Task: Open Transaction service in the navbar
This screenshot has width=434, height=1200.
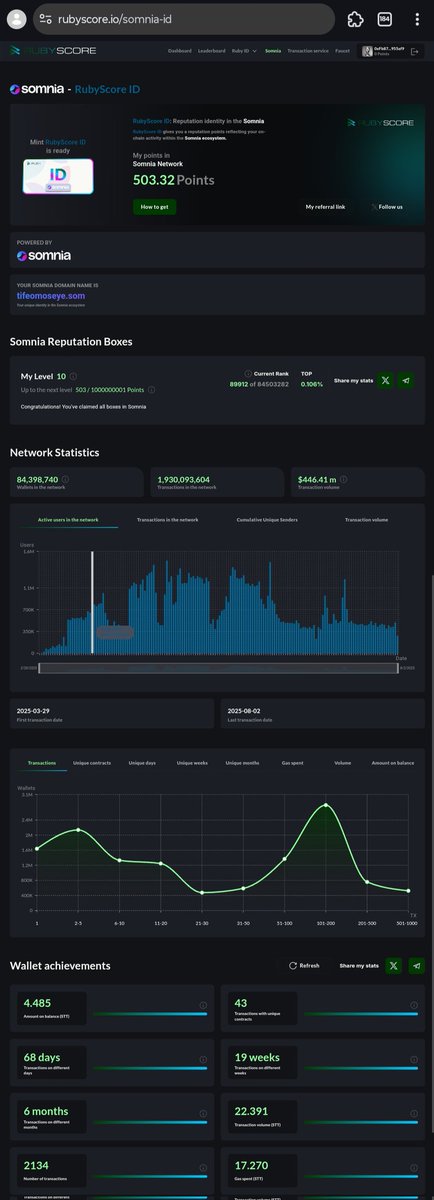Action: coord(307,50)
